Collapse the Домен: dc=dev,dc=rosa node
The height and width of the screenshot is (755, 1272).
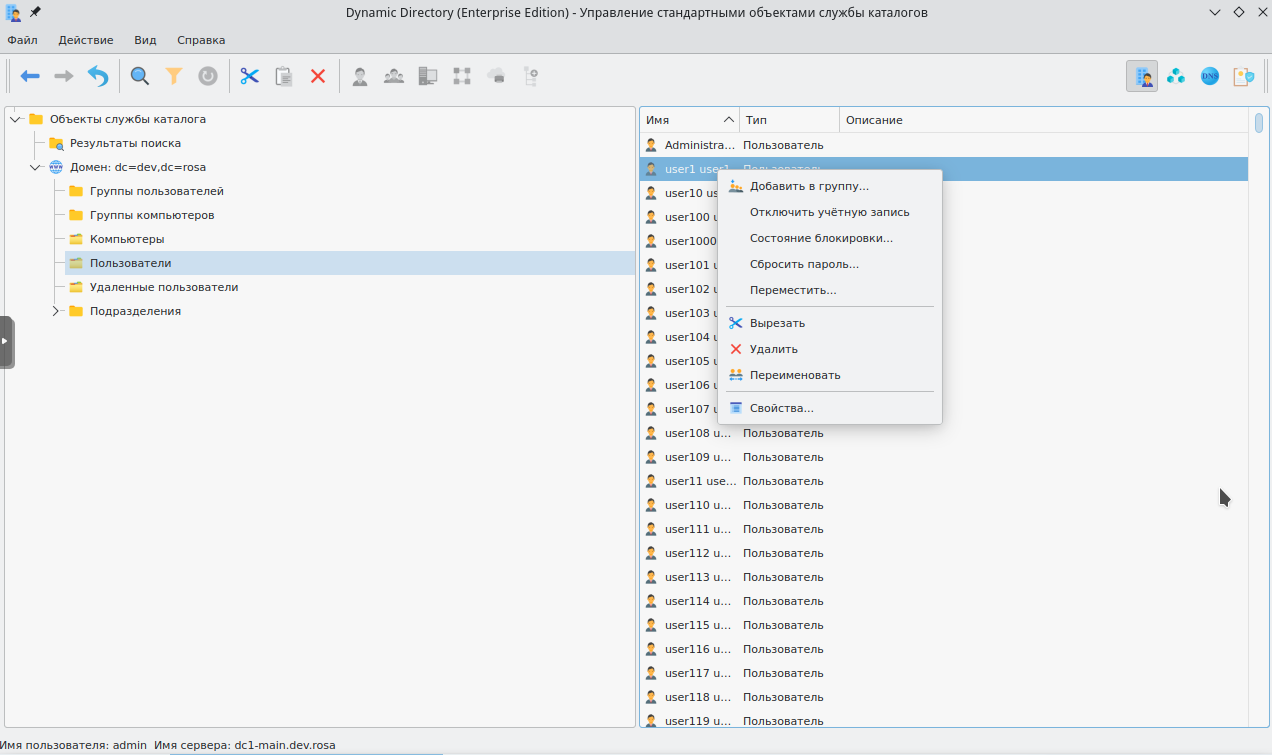click(36, 167)
